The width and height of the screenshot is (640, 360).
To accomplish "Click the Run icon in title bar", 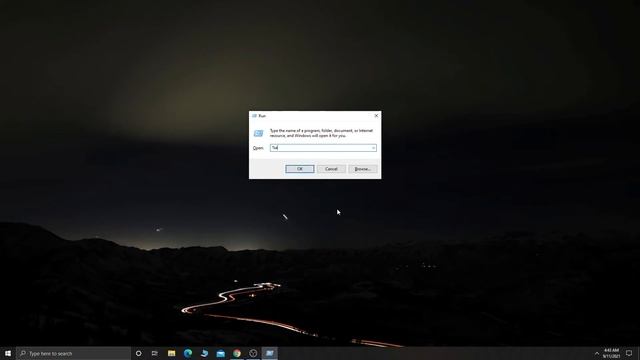I will click(254, 116).
